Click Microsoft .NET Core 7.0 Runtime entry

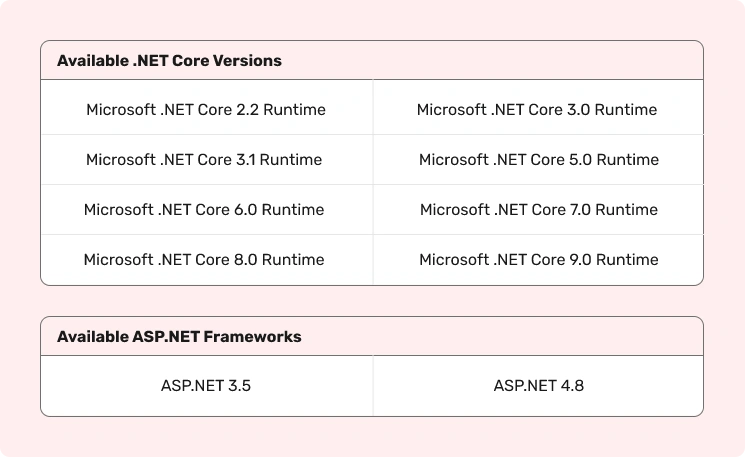click(539, 210)
